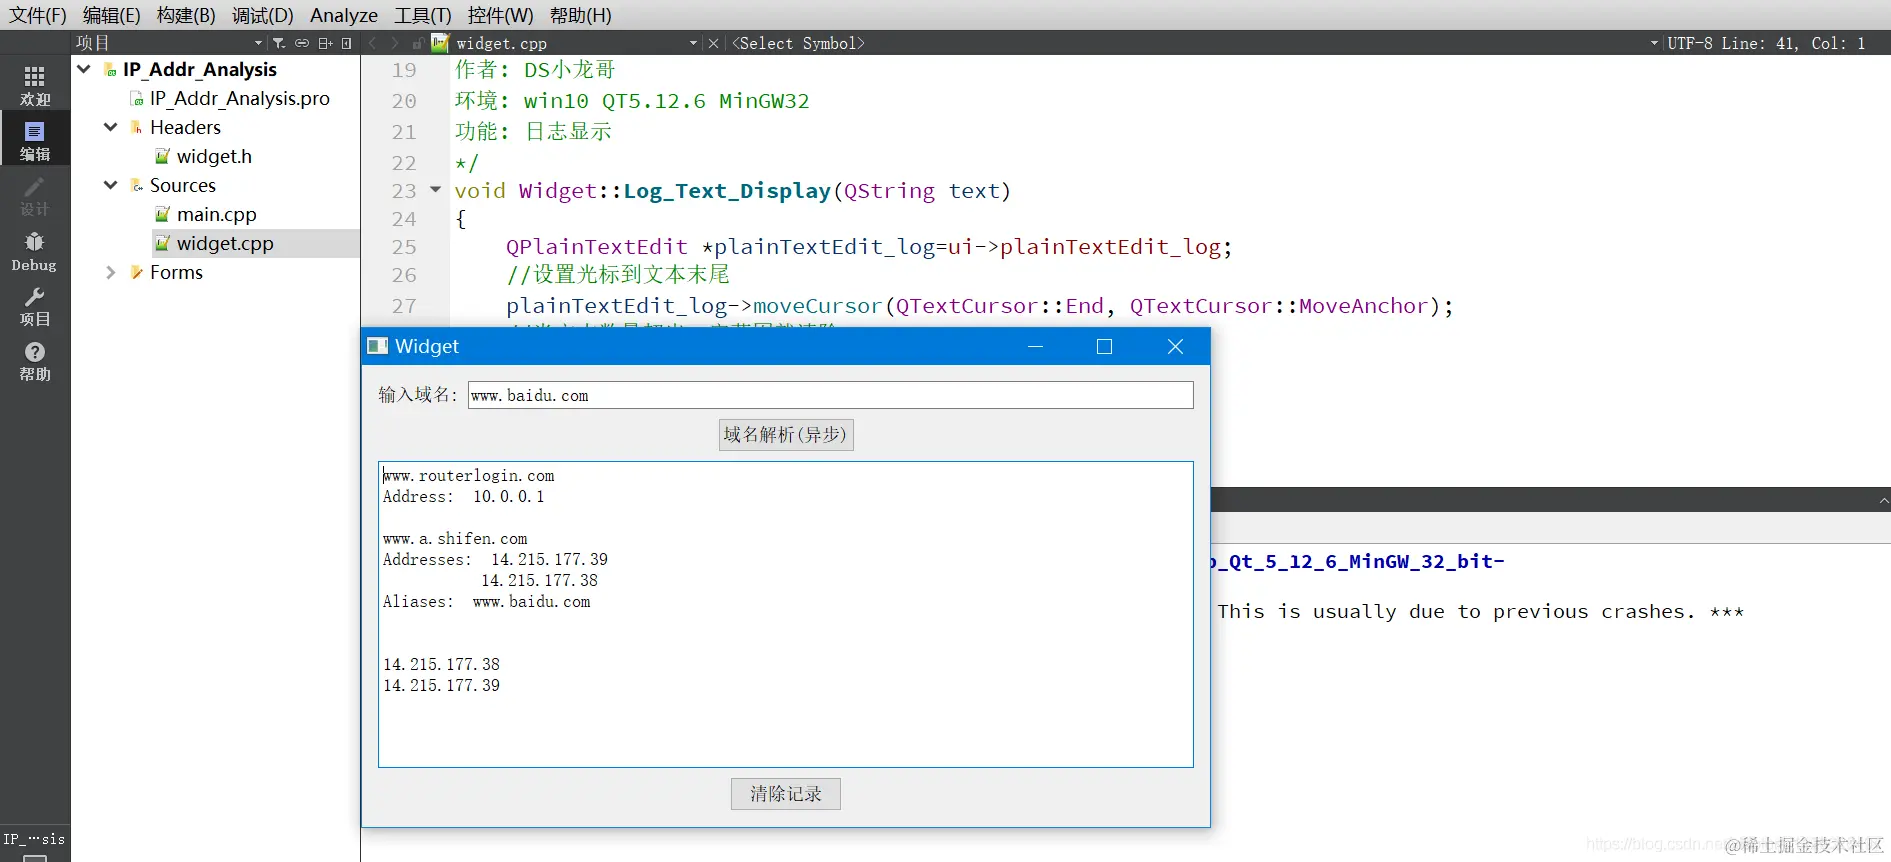
Task: Go forward in editor navigation history
Action: coord(395,43)
